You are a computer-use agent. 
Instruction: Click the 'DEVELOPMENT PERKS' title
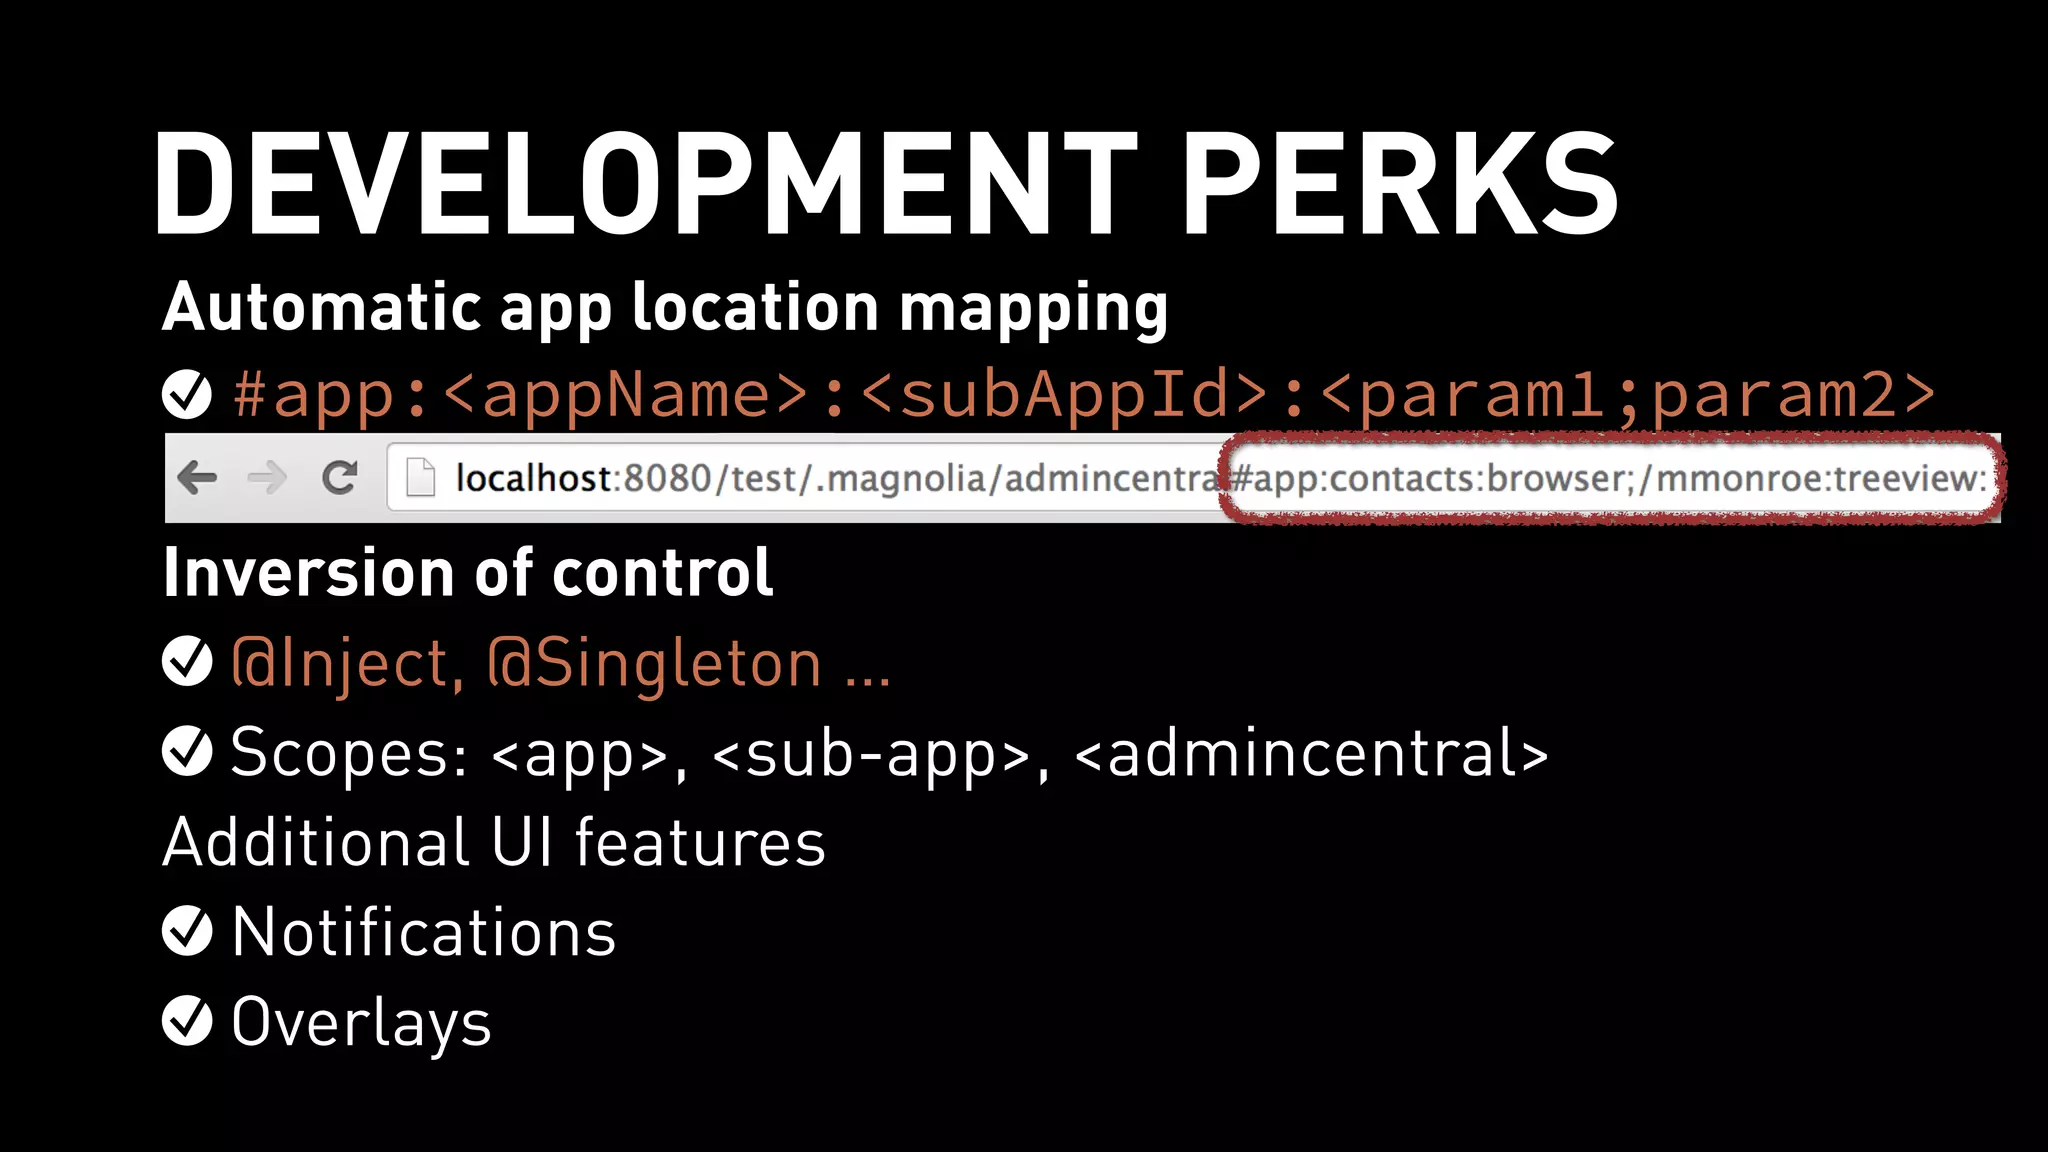tap(886, 184)
